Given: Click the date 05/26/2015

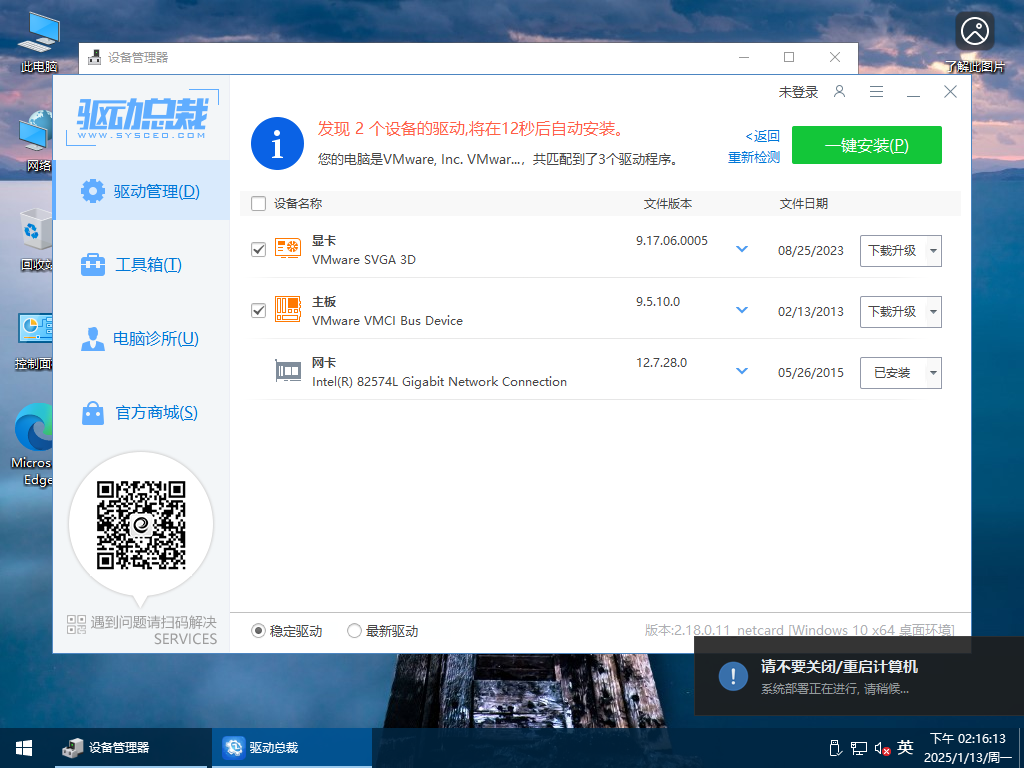Looking at the screenshot, I should (810, 373).
